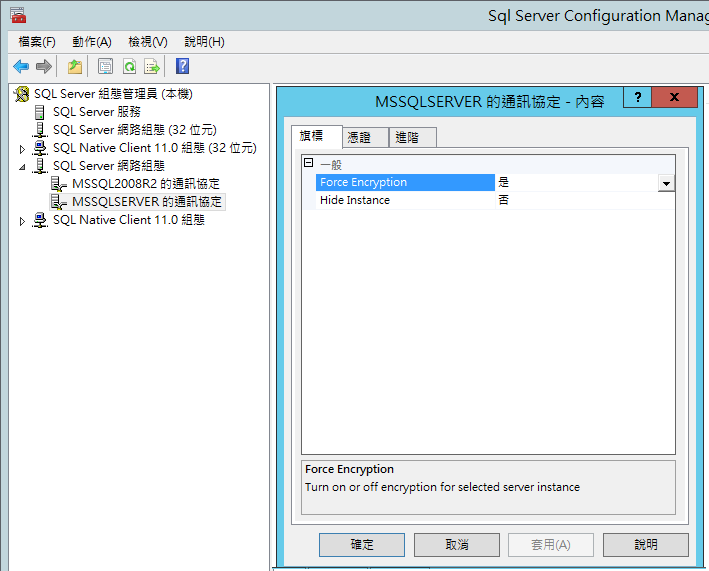Open the 檢視(V) menu
Viewport: 709px width, 571px height.
[148, 42]
